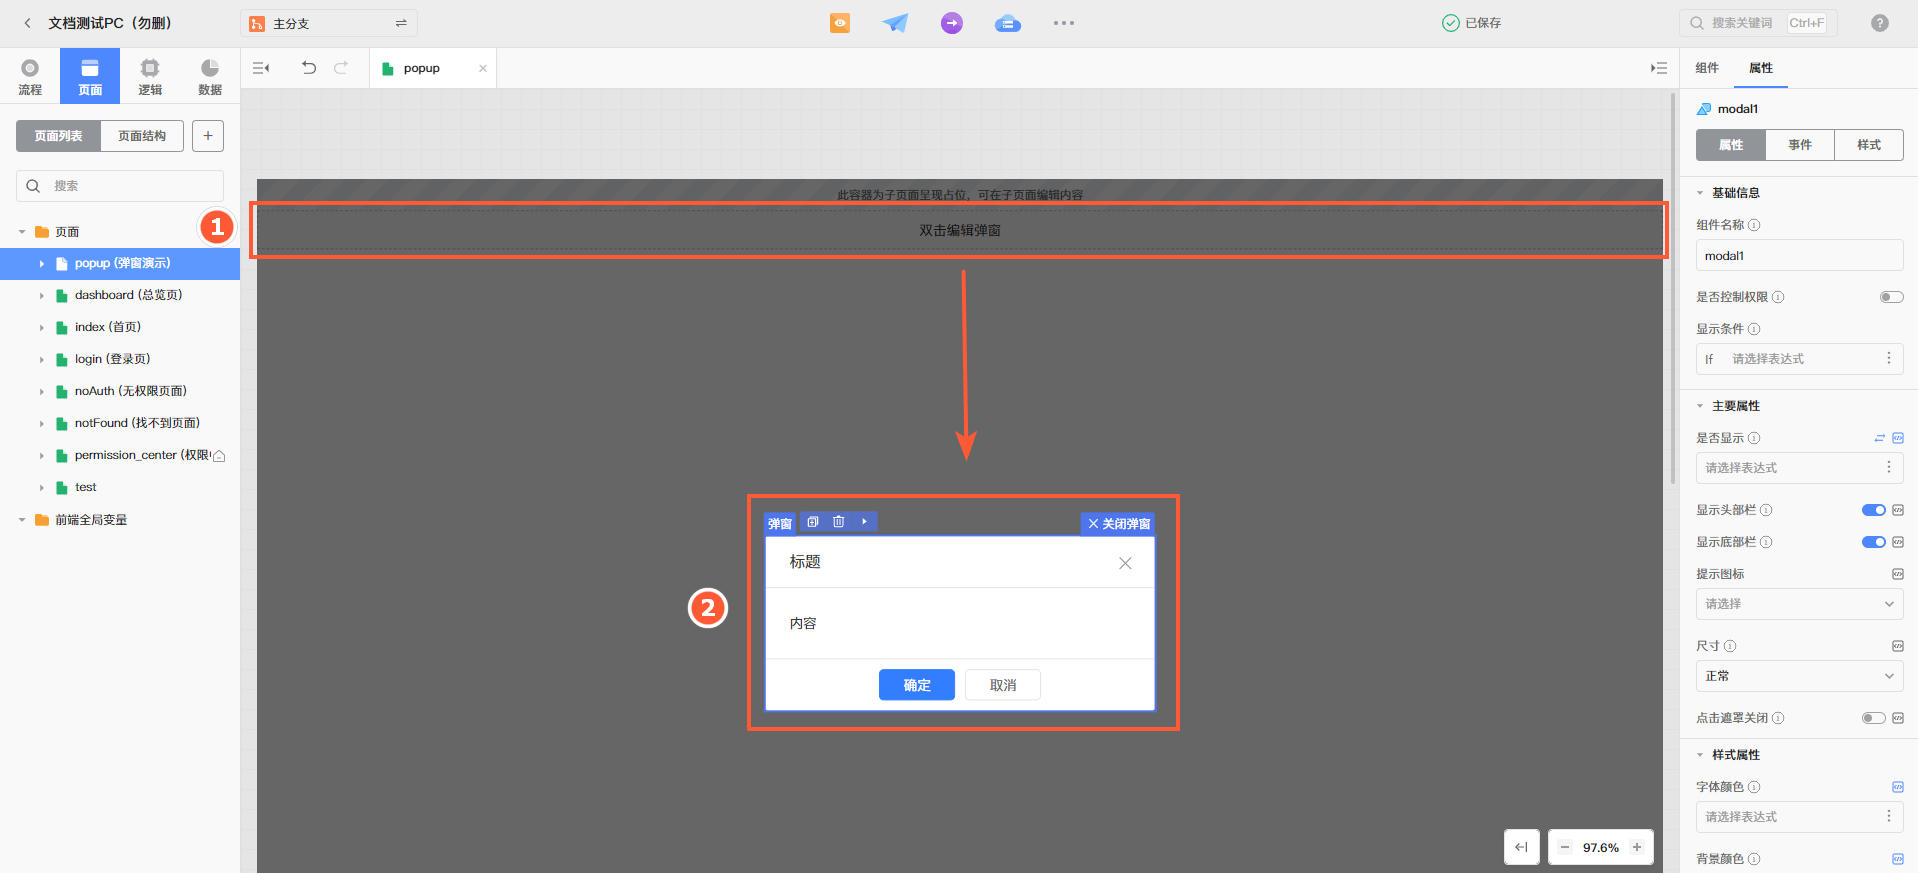1918x873 pixels.
Task: Open 显示条件 expression options dots
Action: pyautogui.click(x=1888, y=358)
